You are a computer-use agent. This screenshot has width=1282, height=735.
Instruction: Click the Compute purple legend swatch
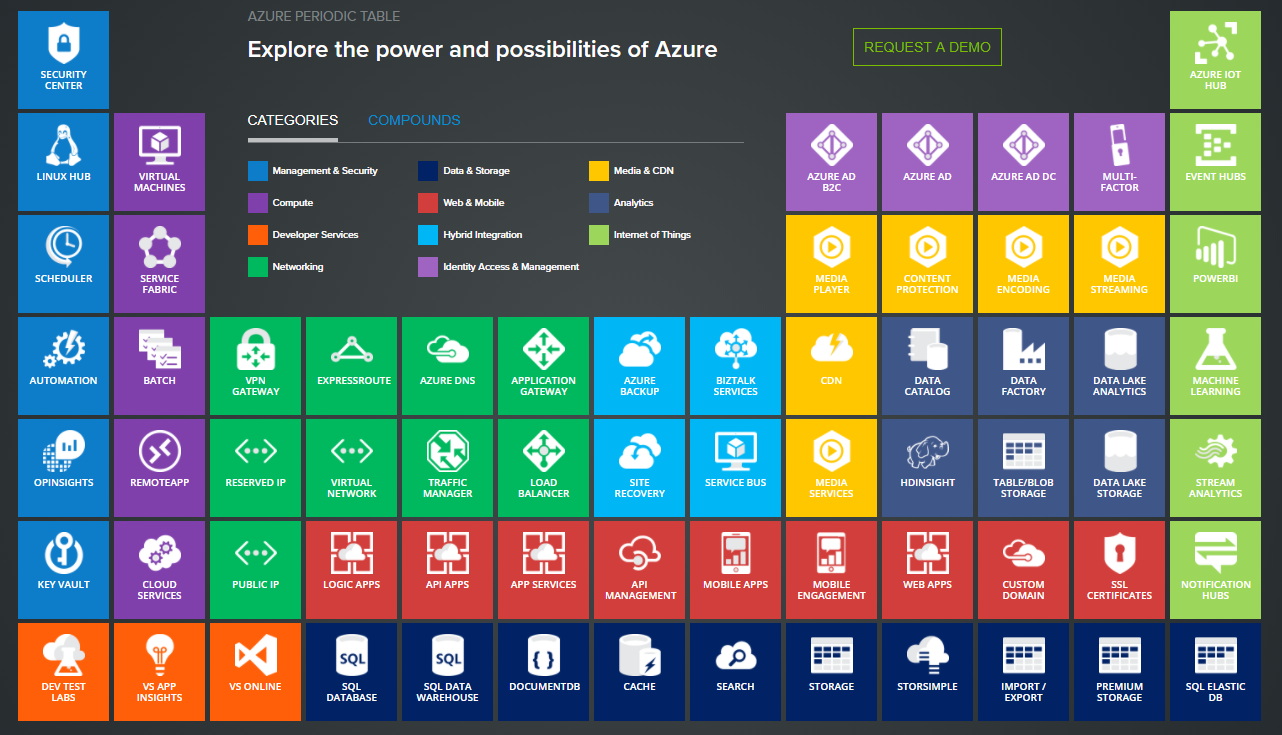(257, 203)
